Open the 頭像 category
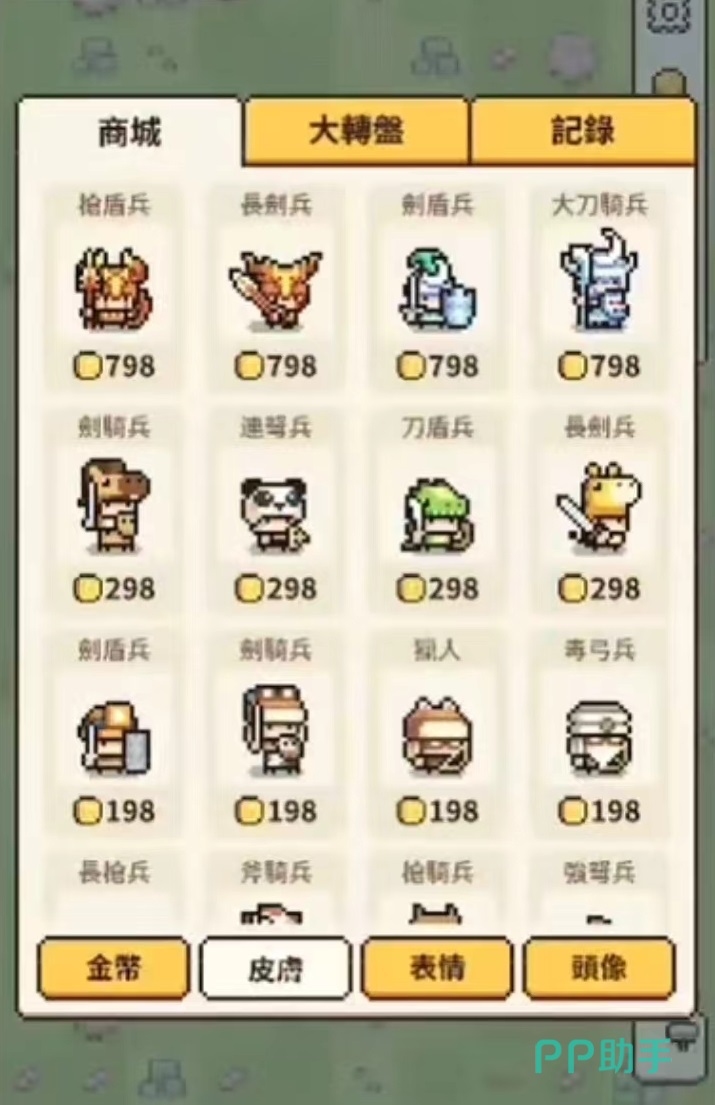The image size is (715, 1105). click(x=599, y=968)
